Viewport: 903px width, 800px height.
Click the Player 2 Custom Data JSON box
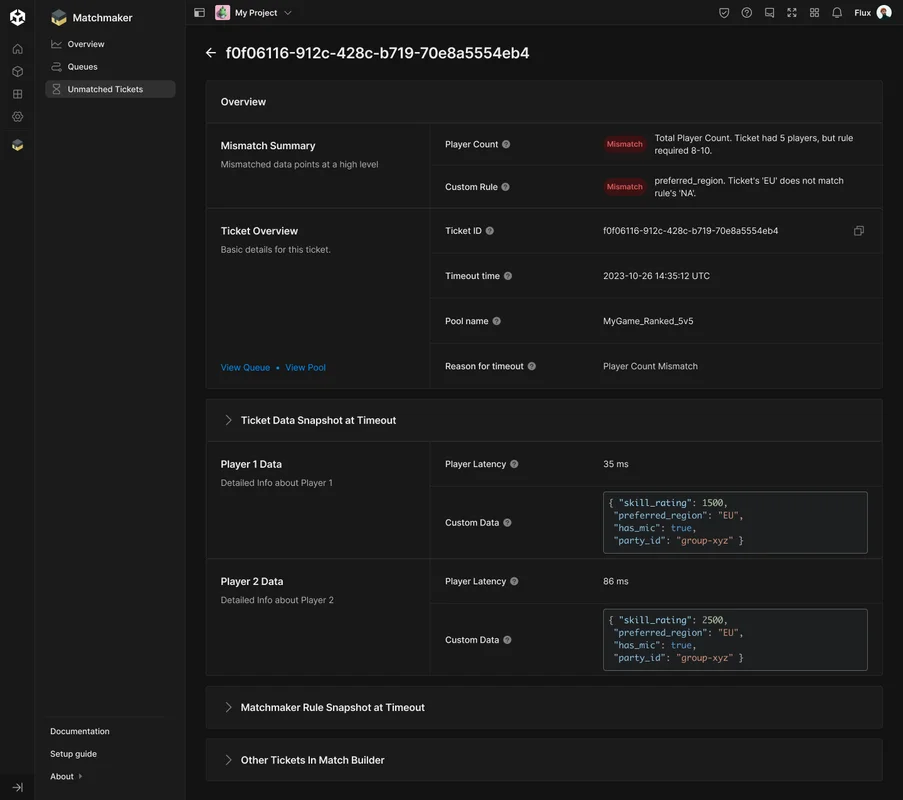pyautogui.click(x=735, y=640)
